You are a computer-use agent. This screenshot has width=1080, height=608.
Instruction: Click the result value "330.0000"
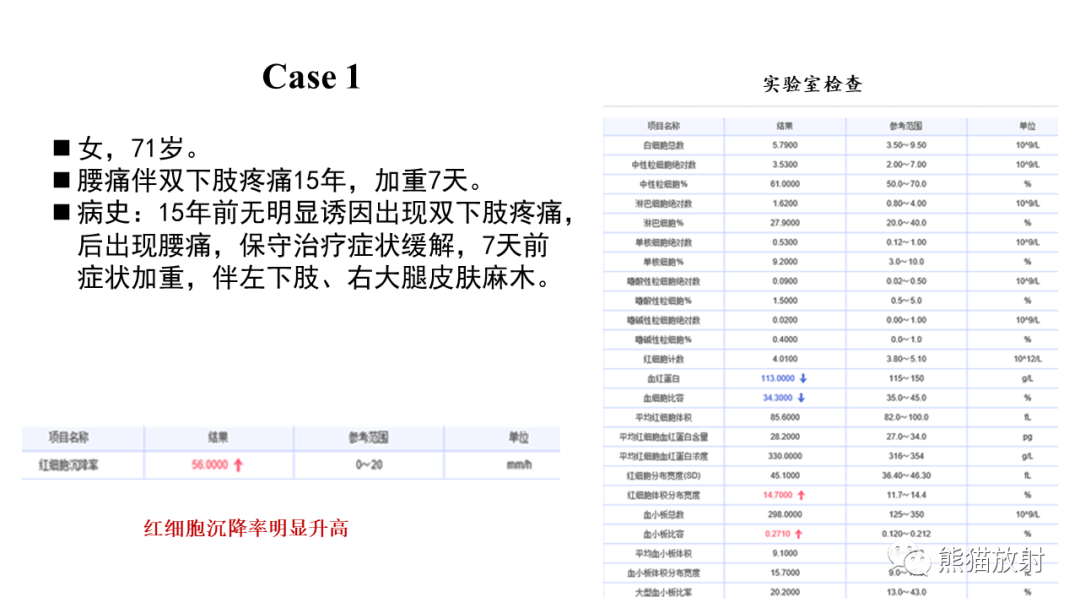(x=785, y=456)
